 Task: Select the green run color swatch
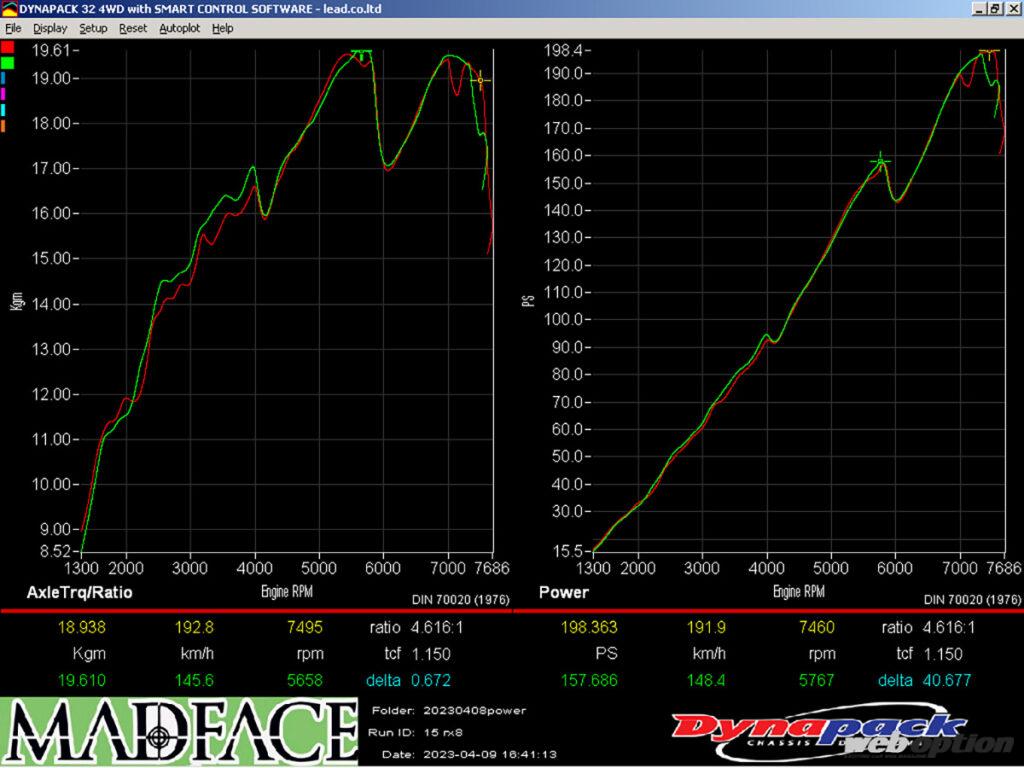coord(7,62)
